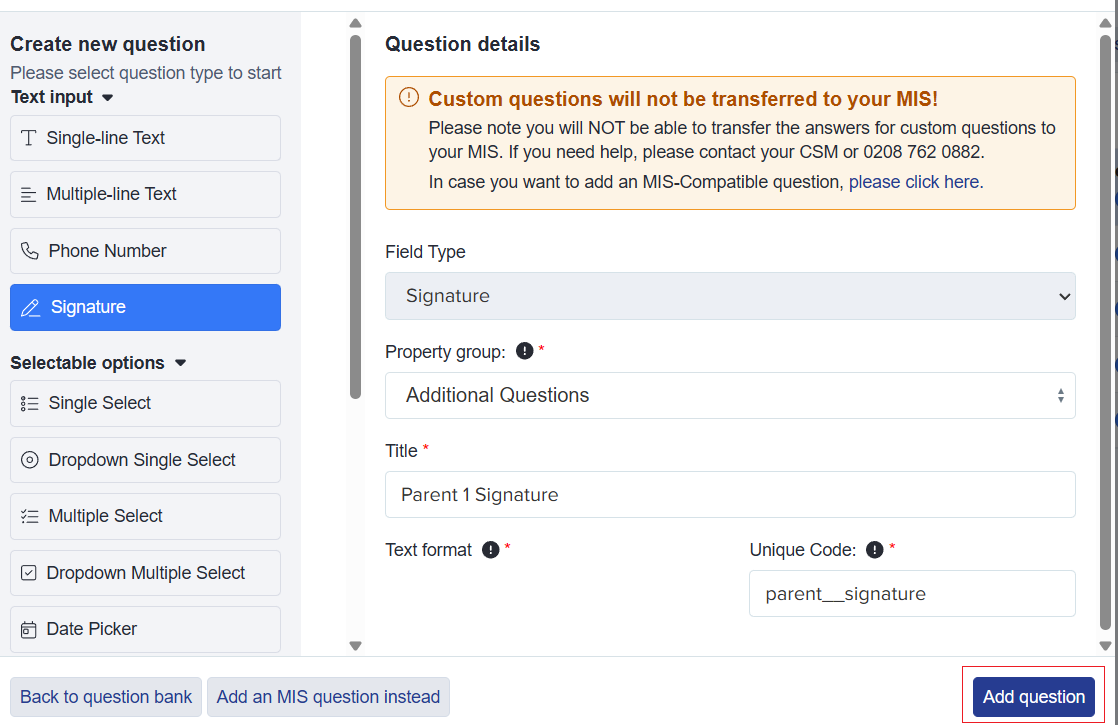Screen dimensions: 1118x725
Task: Open the Property group dropdown
Action: tap(730, 396)
